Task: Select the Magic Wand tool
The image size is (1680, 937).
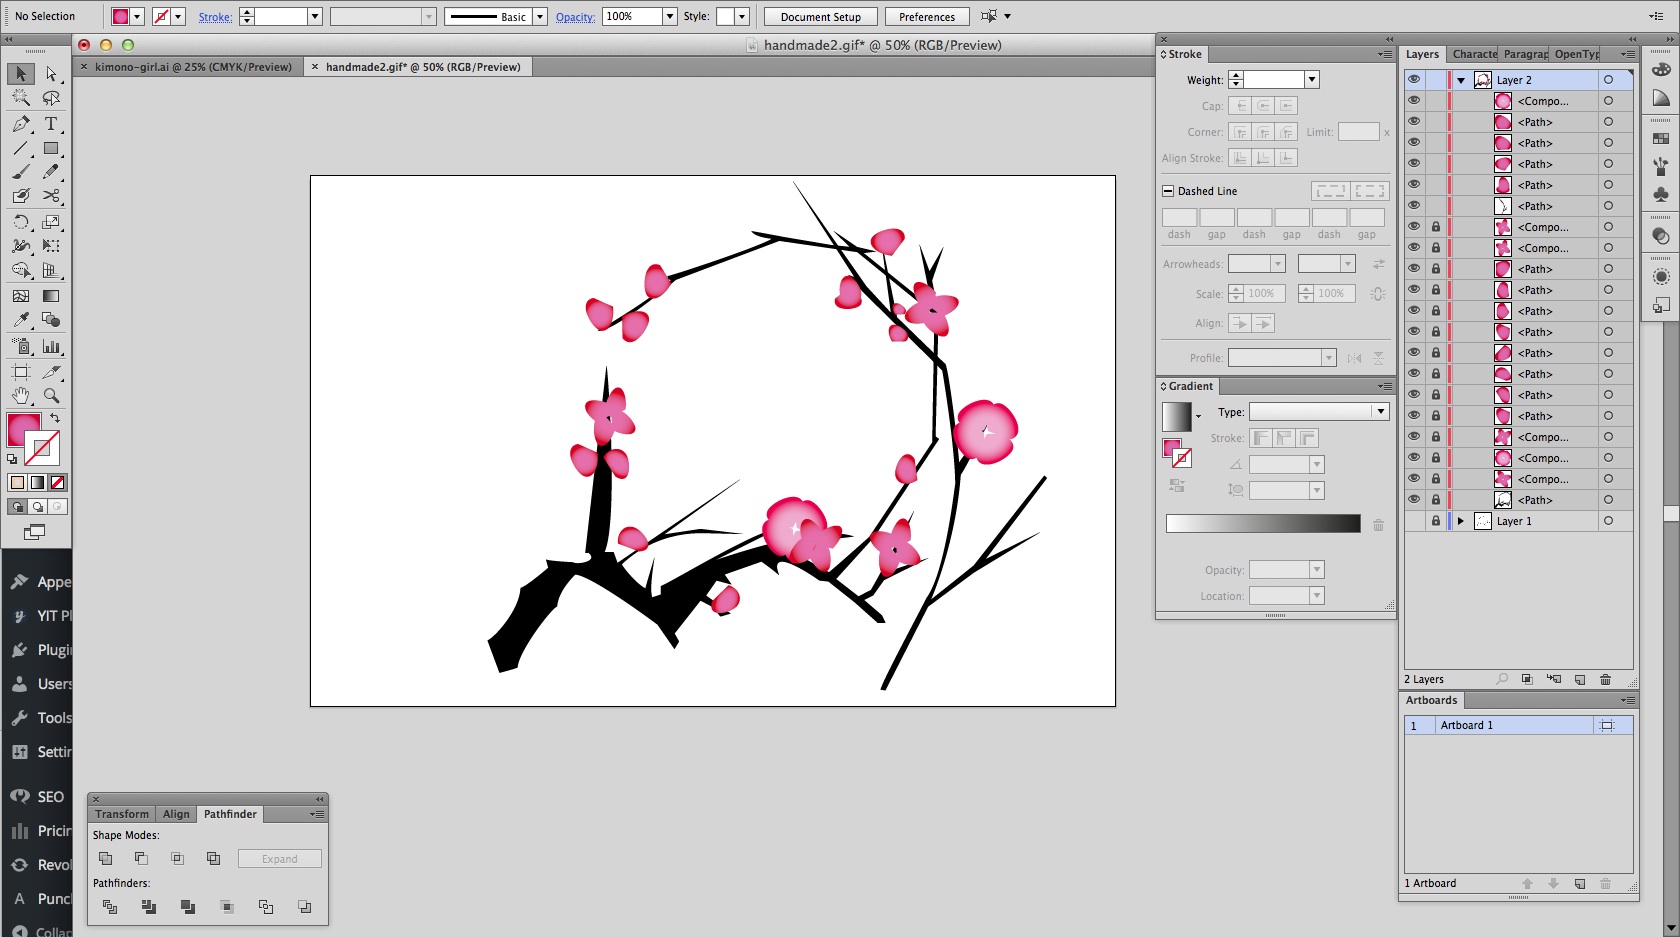Action: [20, 98]
